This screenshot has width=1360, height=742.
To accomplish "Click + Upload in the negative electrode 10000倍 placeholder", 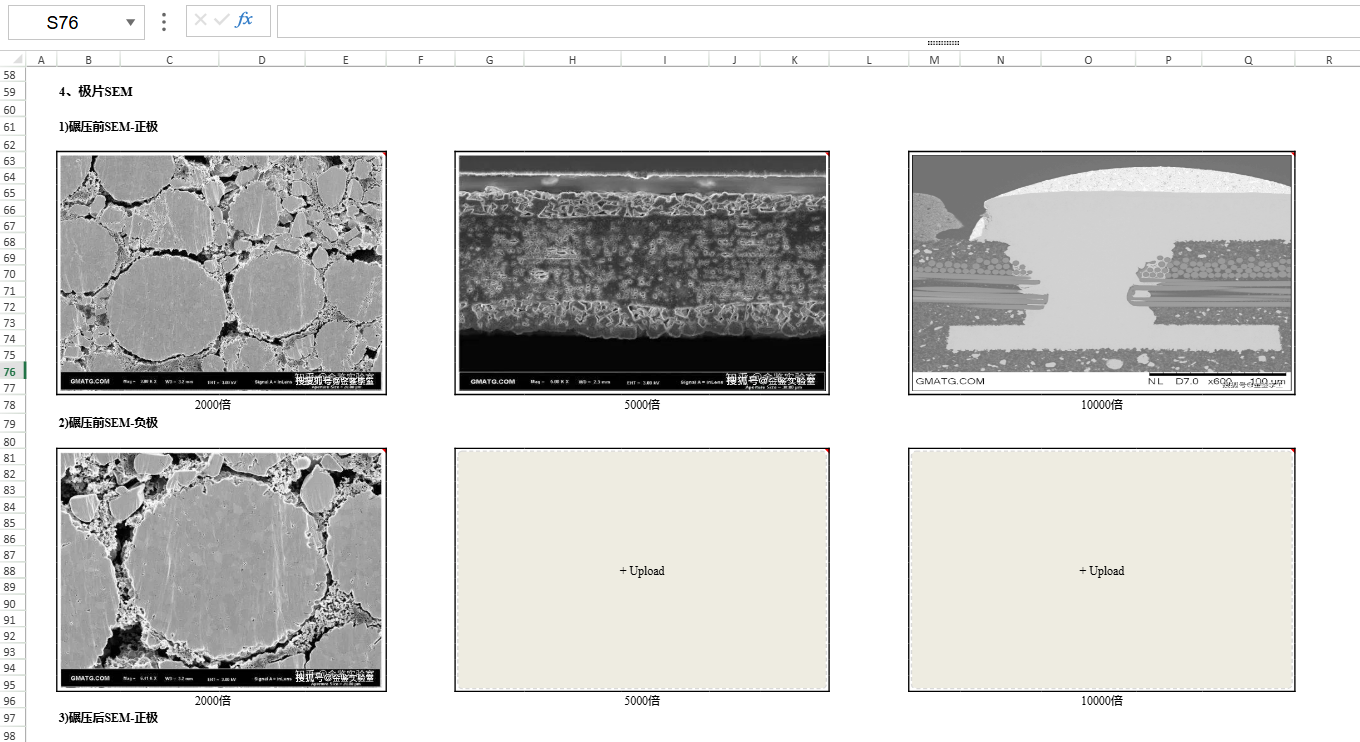I will (x=1101, y=571).
